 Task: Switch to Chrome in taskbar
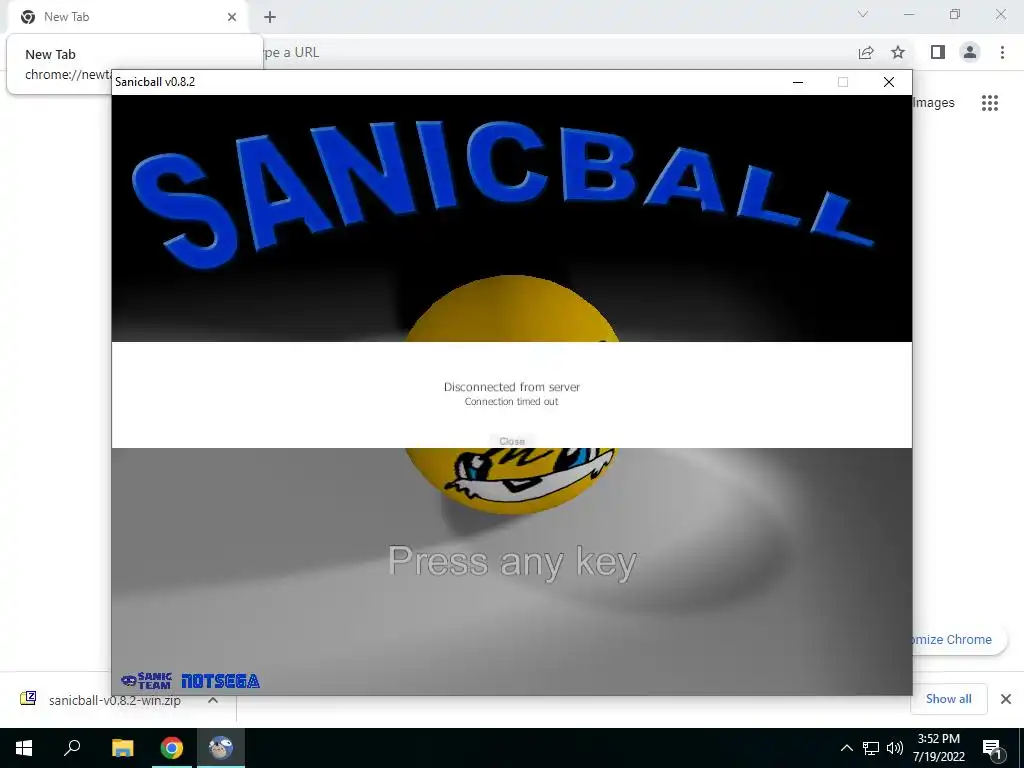pyautogui.click(x=172, y=748)
